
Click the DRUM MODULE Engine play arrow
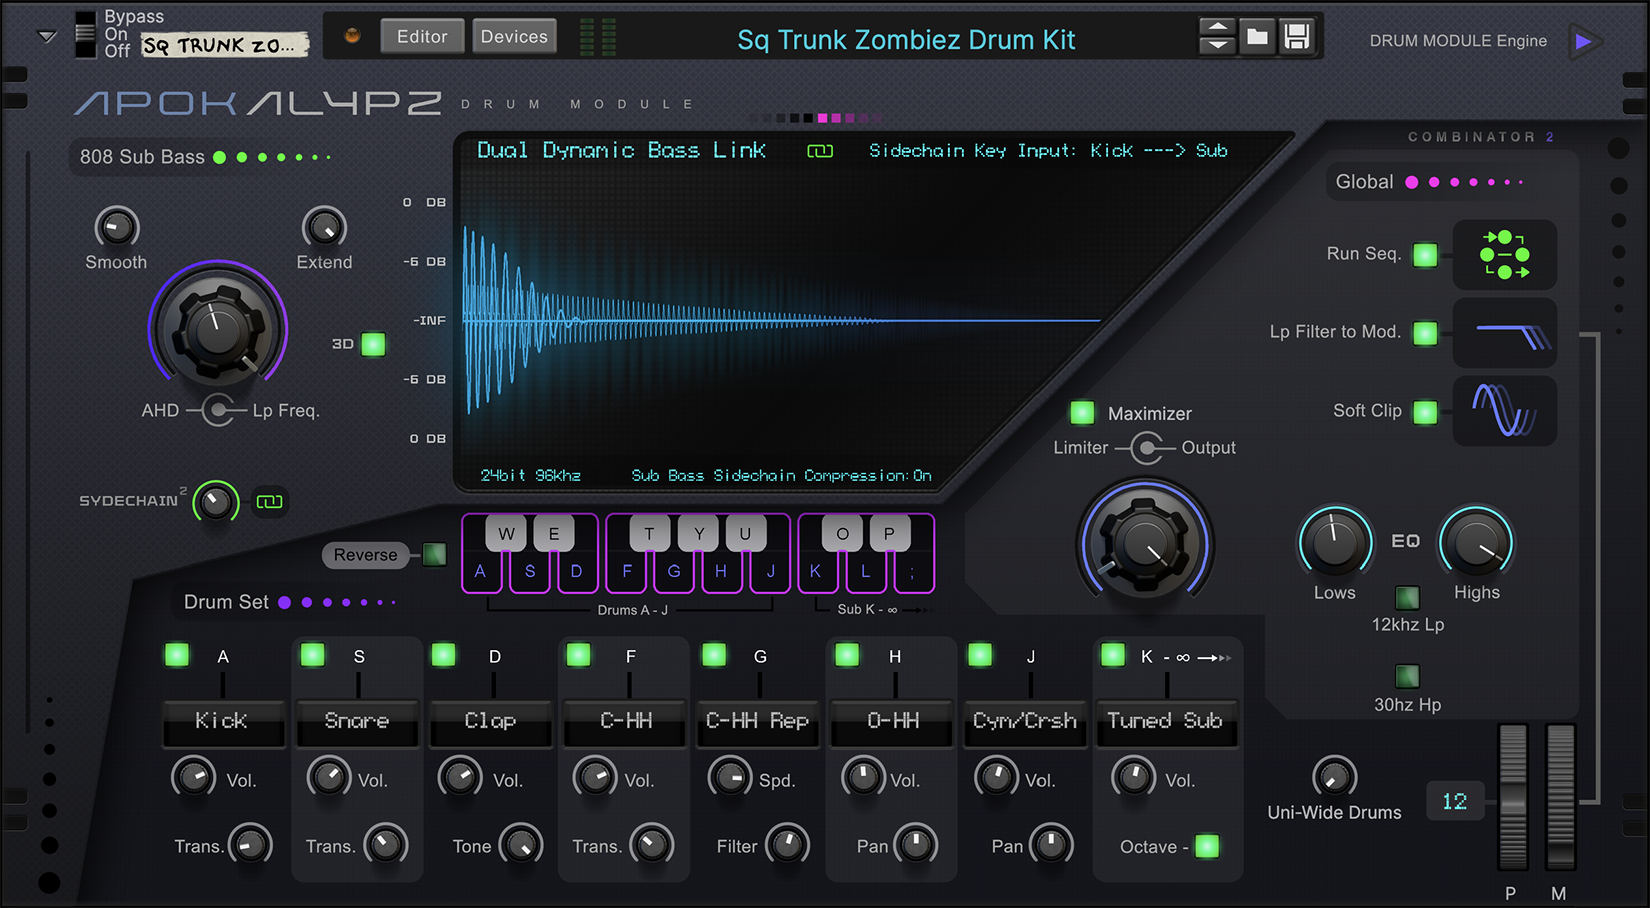pos(1585,42)
